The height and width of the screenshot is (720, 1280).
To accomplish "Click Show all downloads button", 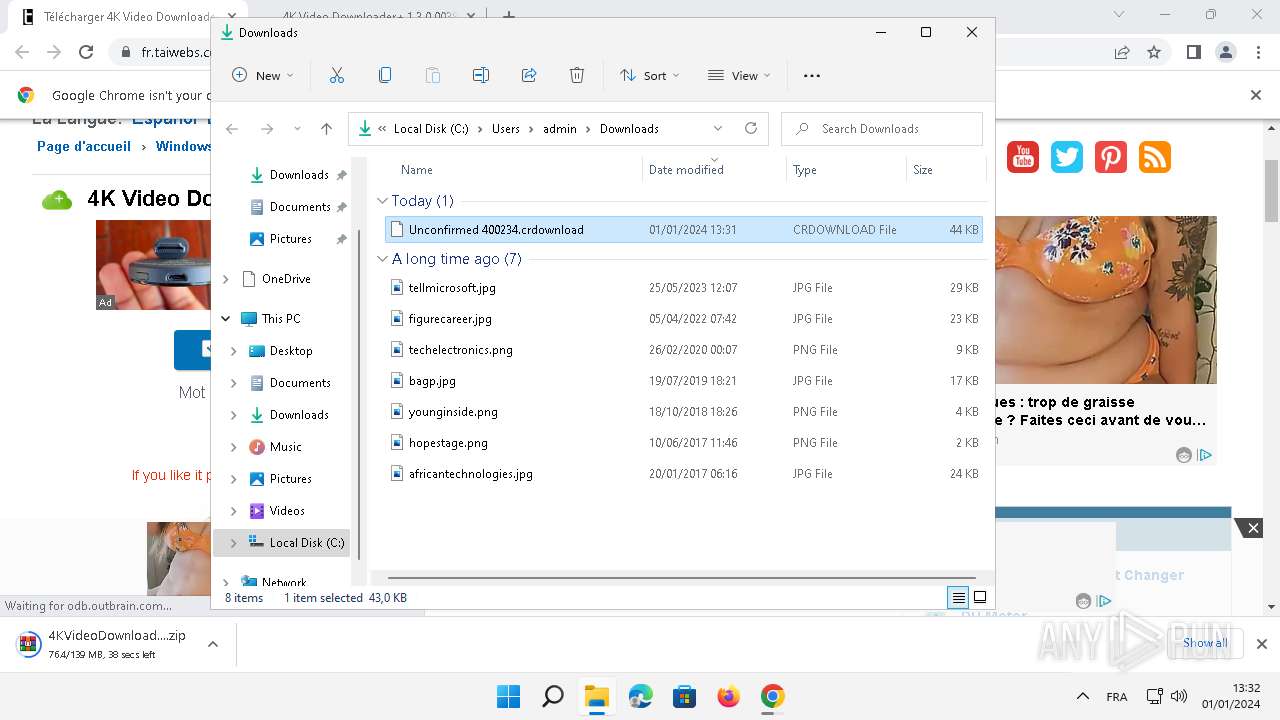I will tap(1205, 643).
